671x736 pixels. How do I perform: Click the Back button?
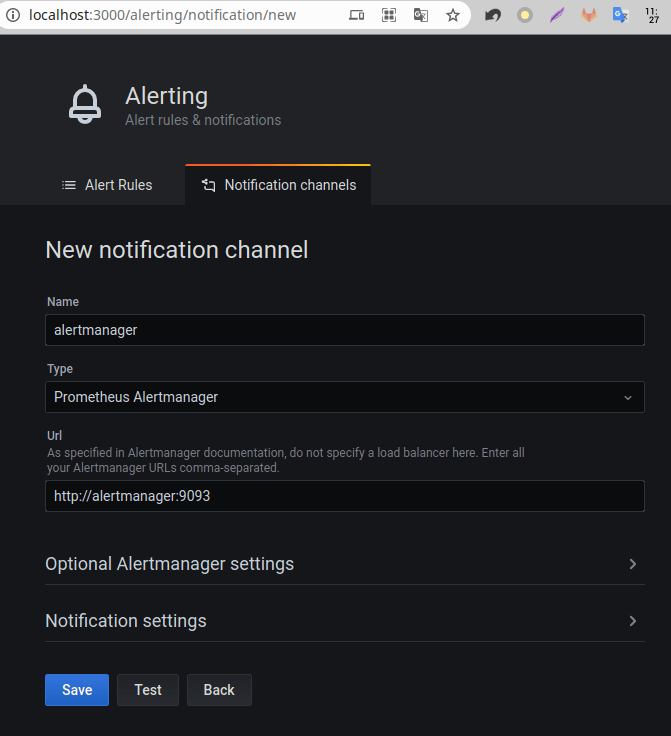219,690
